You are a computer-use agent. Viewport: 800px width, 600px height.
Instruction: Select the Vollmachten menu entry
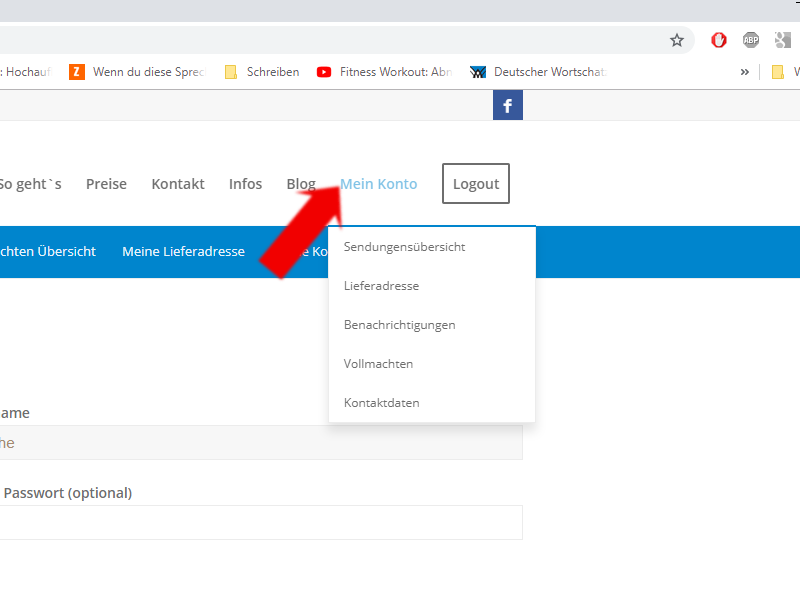pos(378,364)
